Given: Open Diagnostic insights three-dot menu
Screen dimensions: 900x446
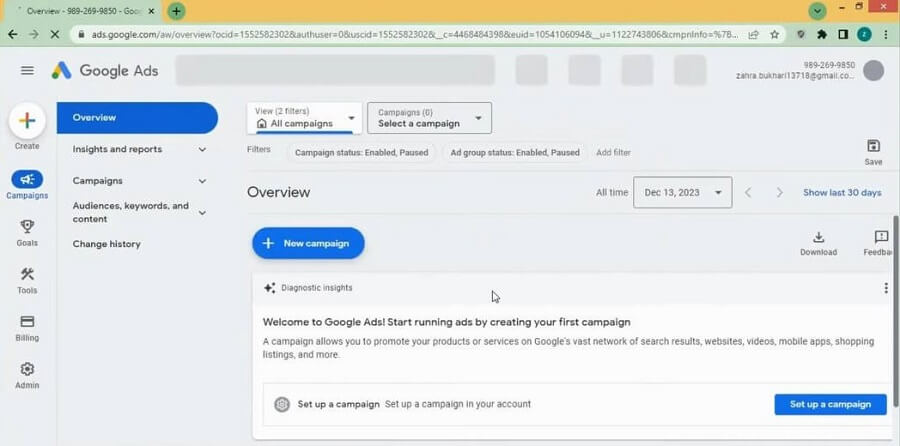Looking at the screenshot, I should pyautogui.click(x=886, y=288).
